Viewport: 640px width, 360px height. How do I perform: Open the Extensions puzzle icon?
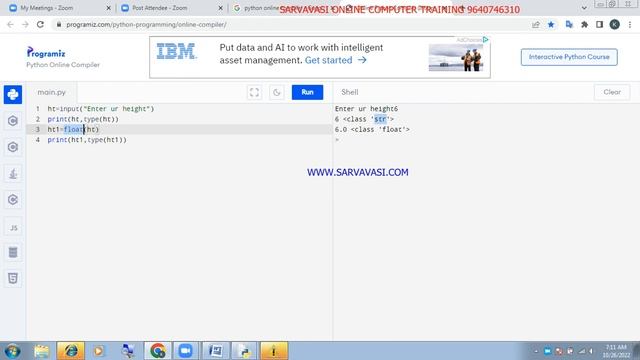click(x=584, y=24)
